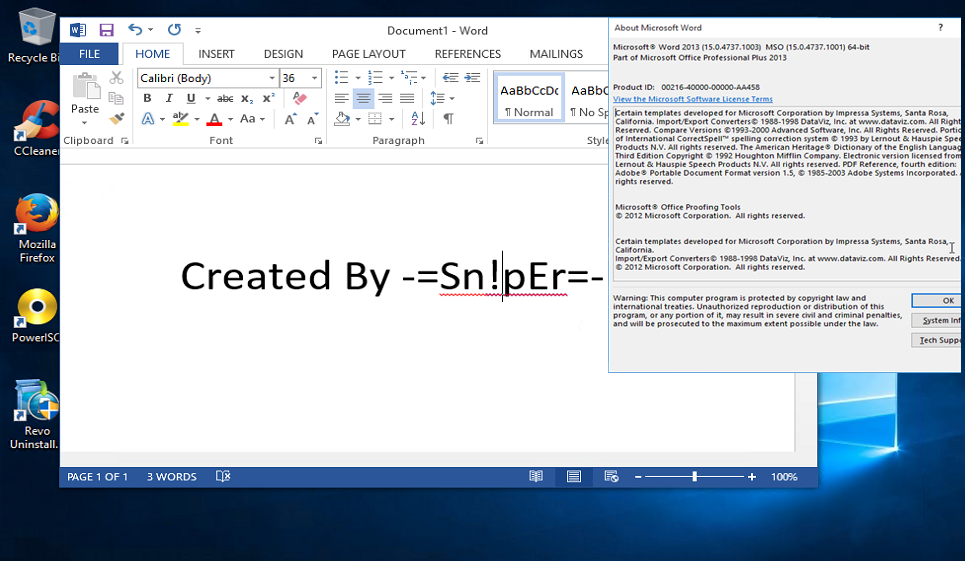965x561 pixels.
Task: Click the Shrink Font icon
Action: pos(312,119)
